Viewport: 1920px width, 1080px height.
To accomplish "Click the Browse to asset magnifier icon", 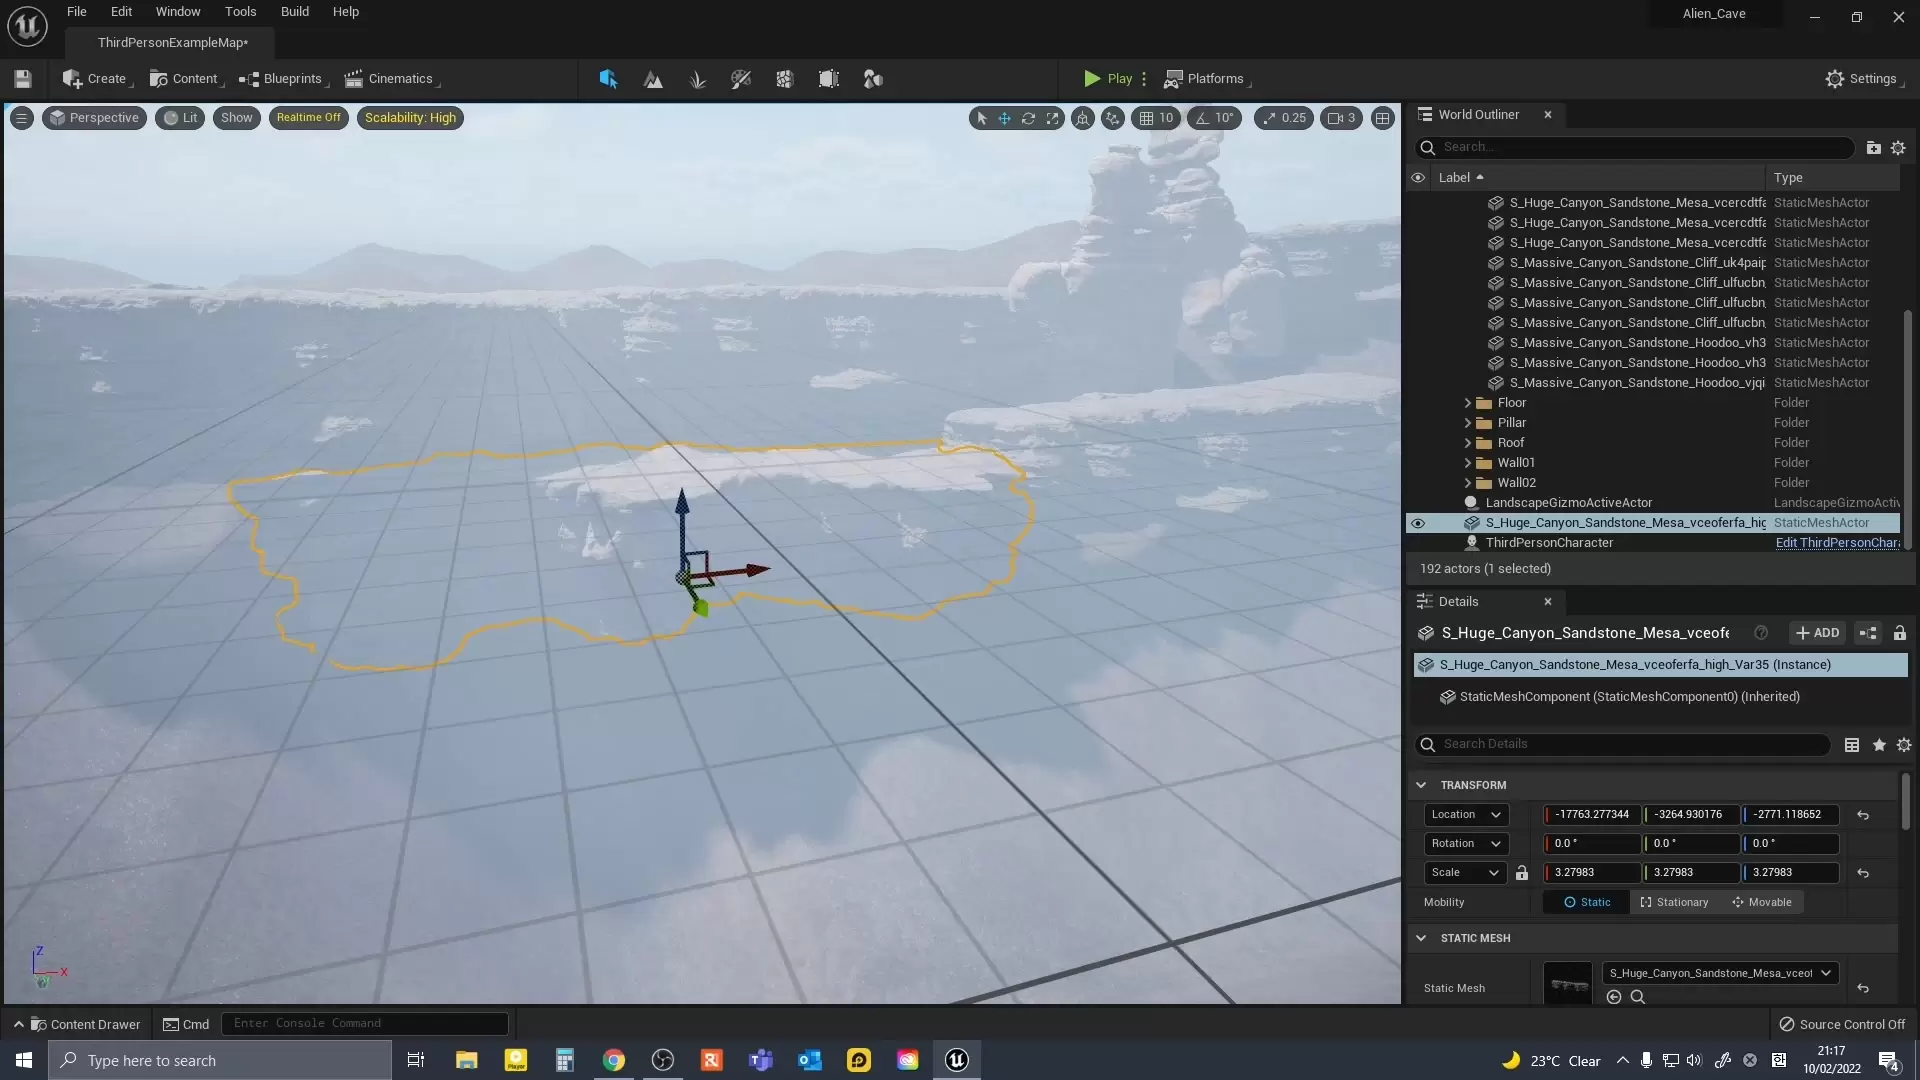I will [1638, 997].
